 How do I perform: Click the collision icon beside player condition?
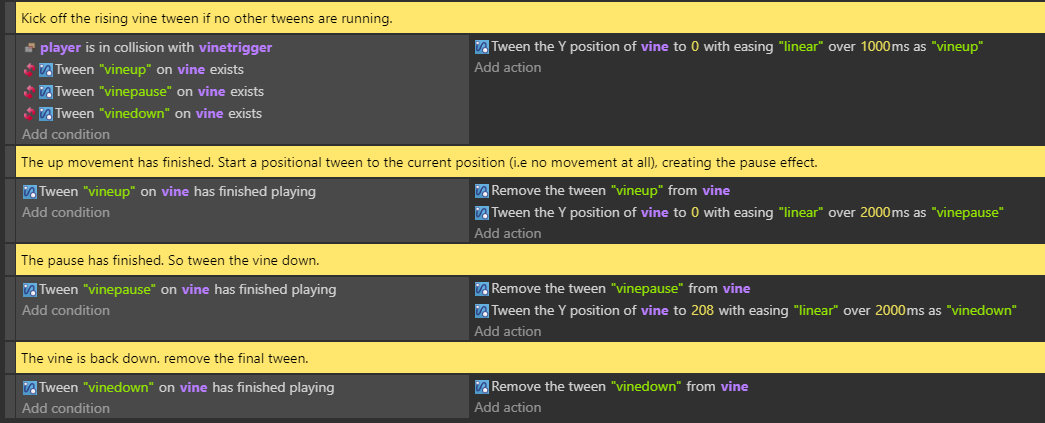[x=29, y=48]
